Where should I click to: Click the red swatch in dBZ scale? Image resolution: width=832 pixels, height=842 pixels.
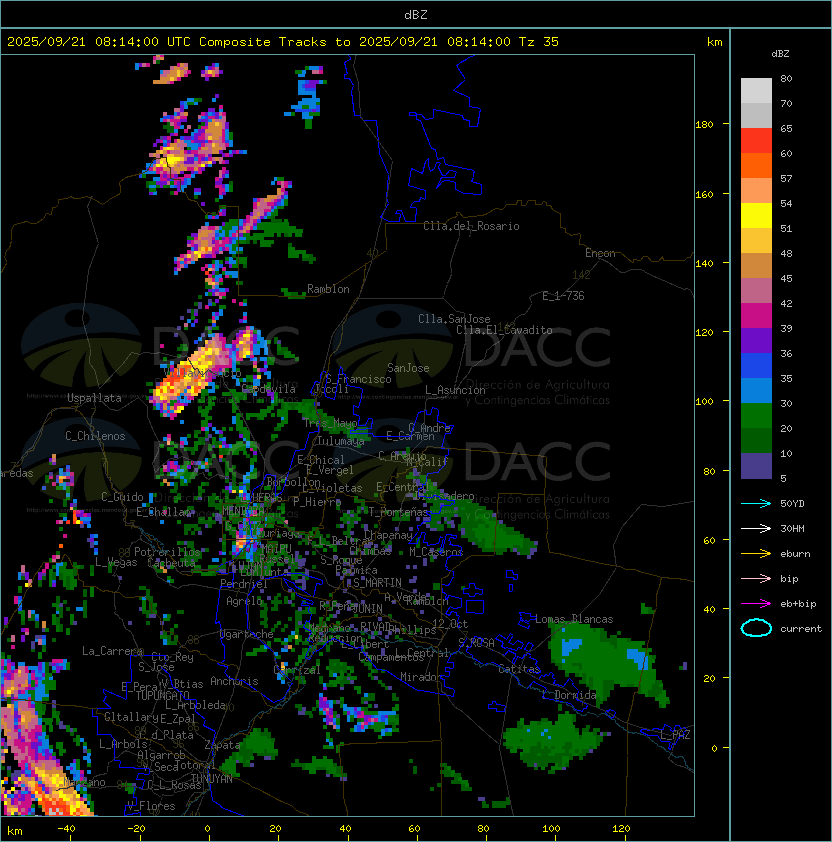click(x=756, y=141)
